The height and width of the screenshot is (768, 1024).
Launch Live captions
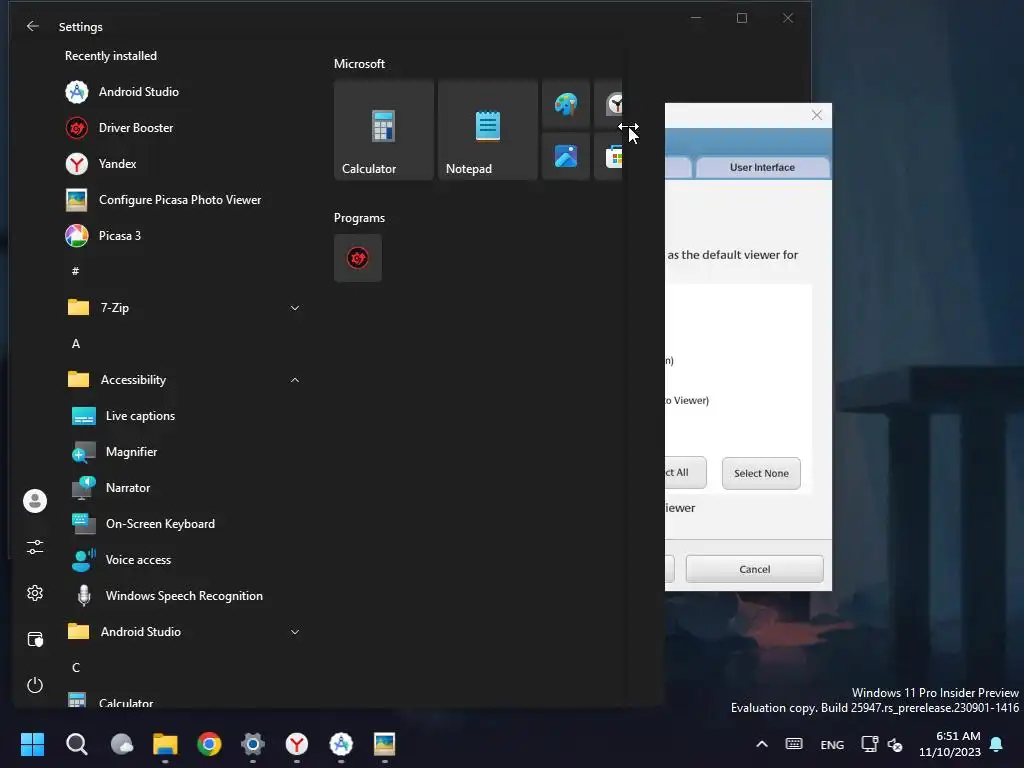coord(123,416)
